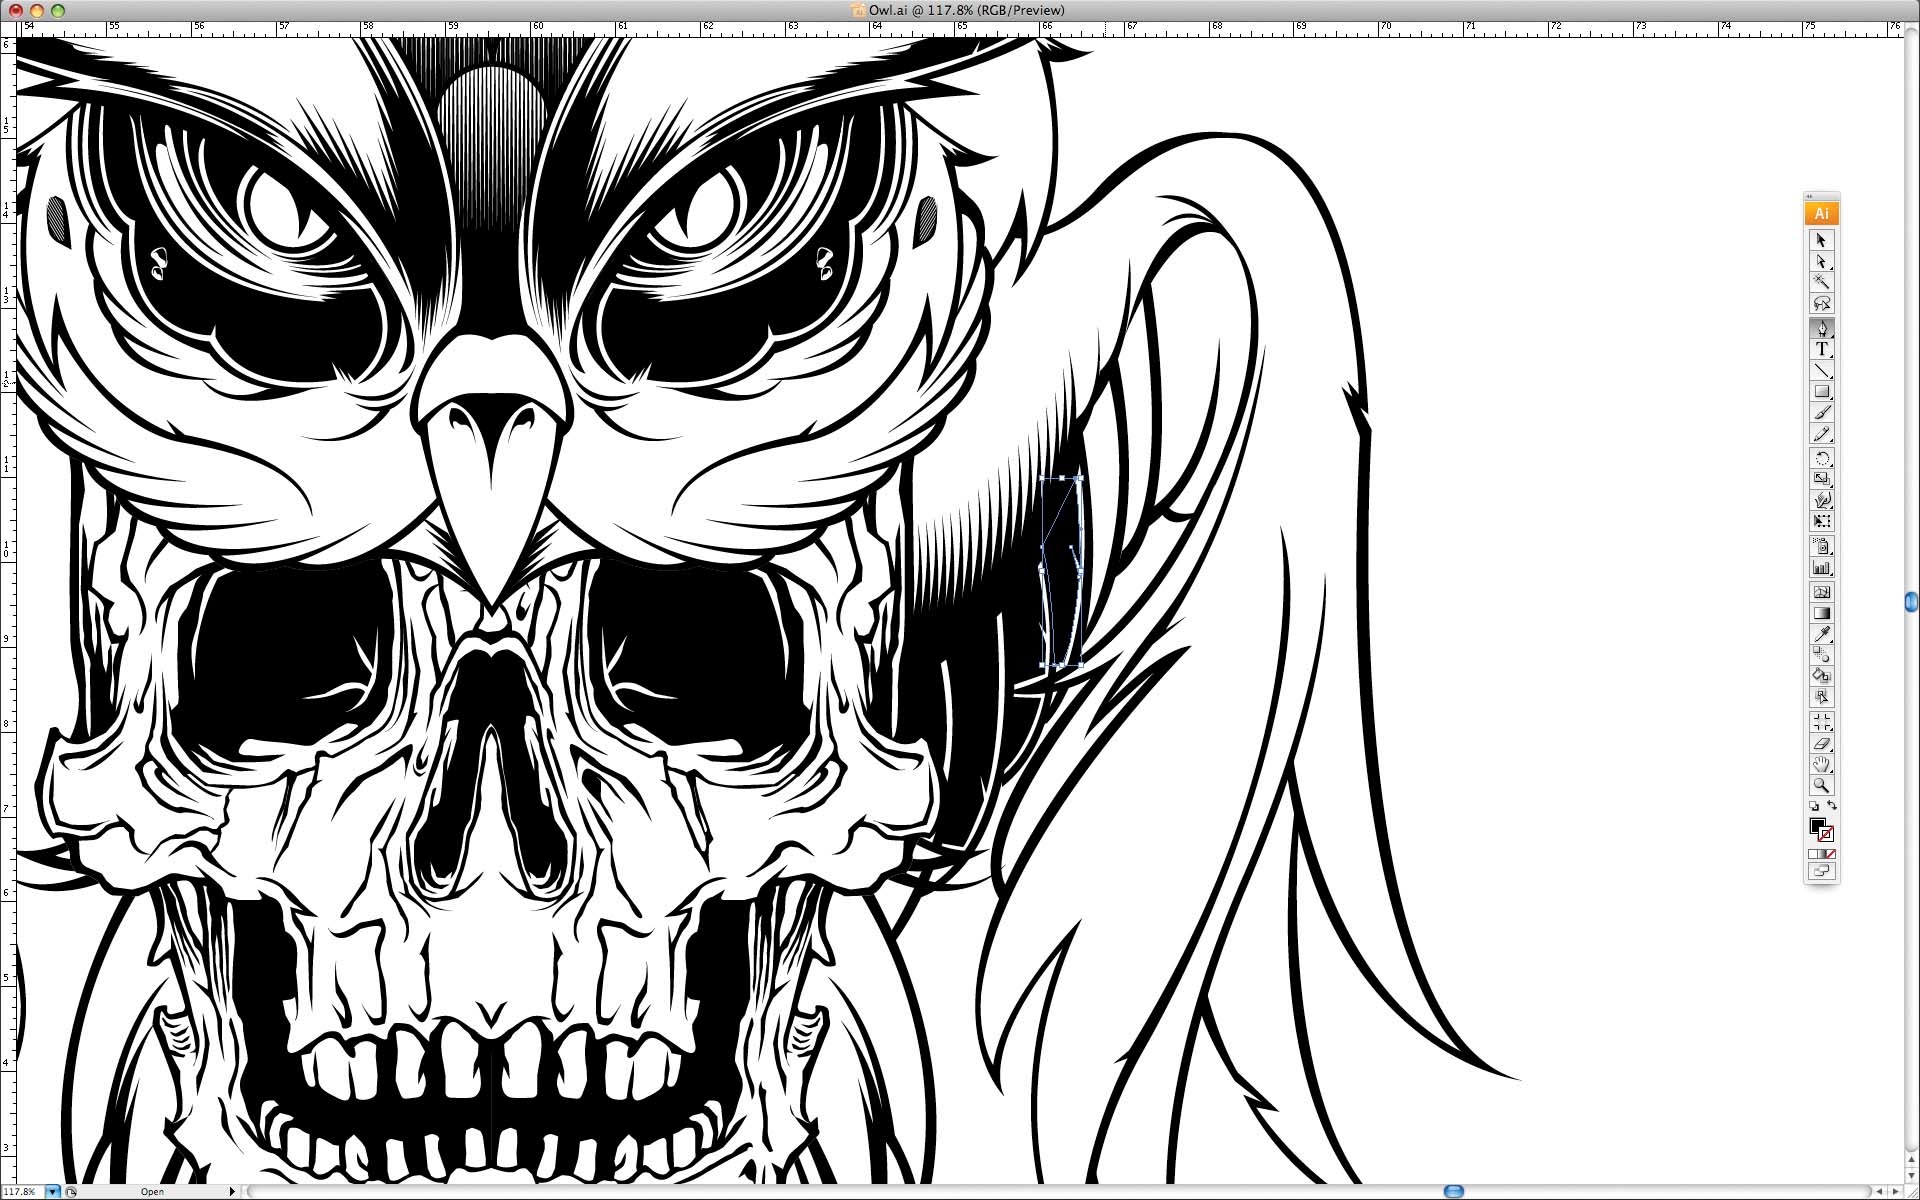Expand the status bar Open popup arrow

[x=232, y=1192]
